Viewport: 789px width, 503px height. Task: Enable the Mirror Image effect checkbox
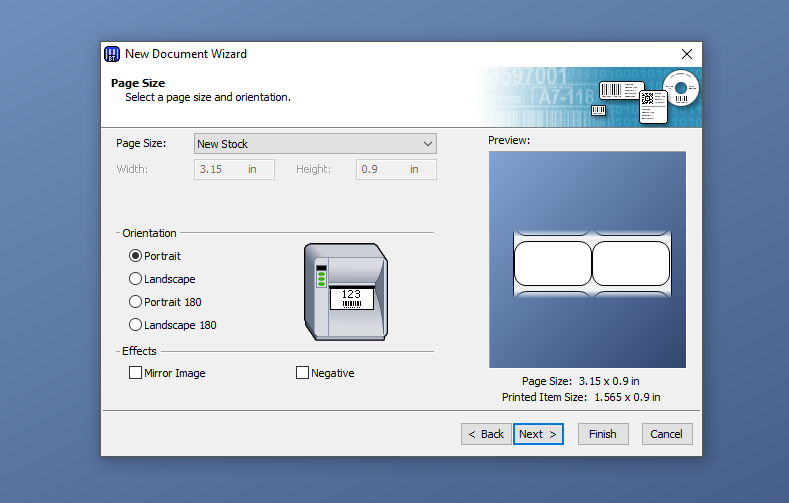pyautogui.click(x=136, y=373)
